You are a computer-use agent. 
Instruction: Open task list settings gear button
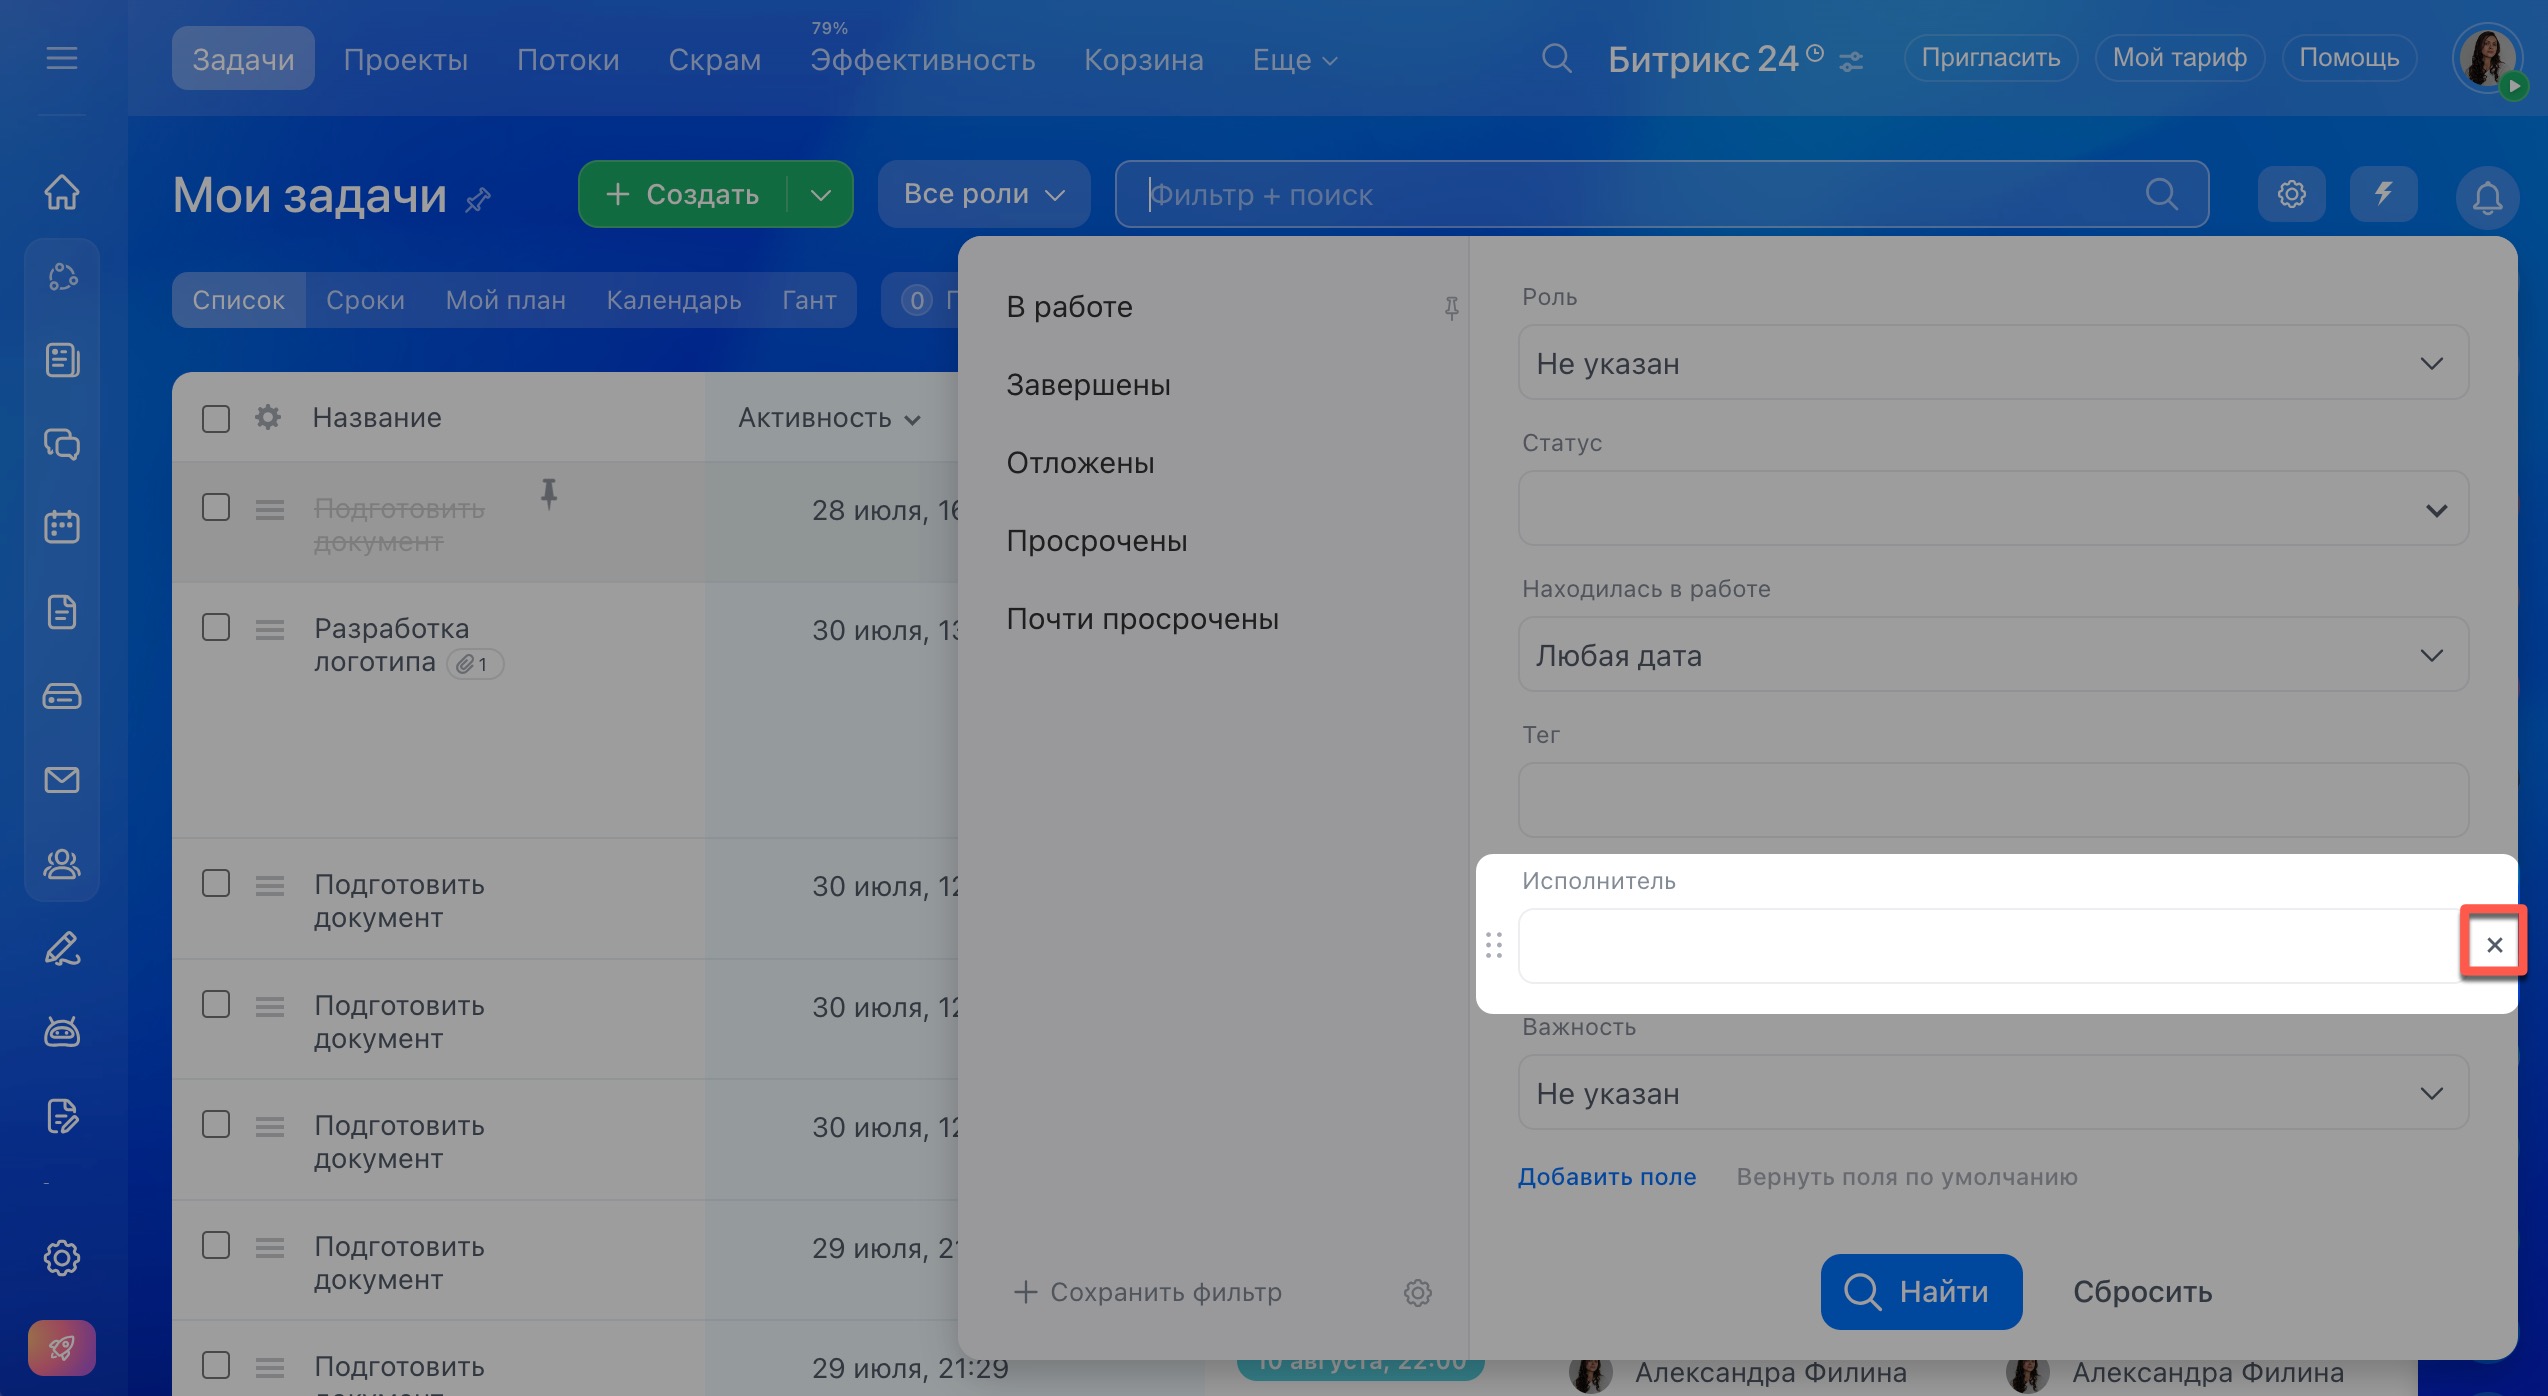2291,194
